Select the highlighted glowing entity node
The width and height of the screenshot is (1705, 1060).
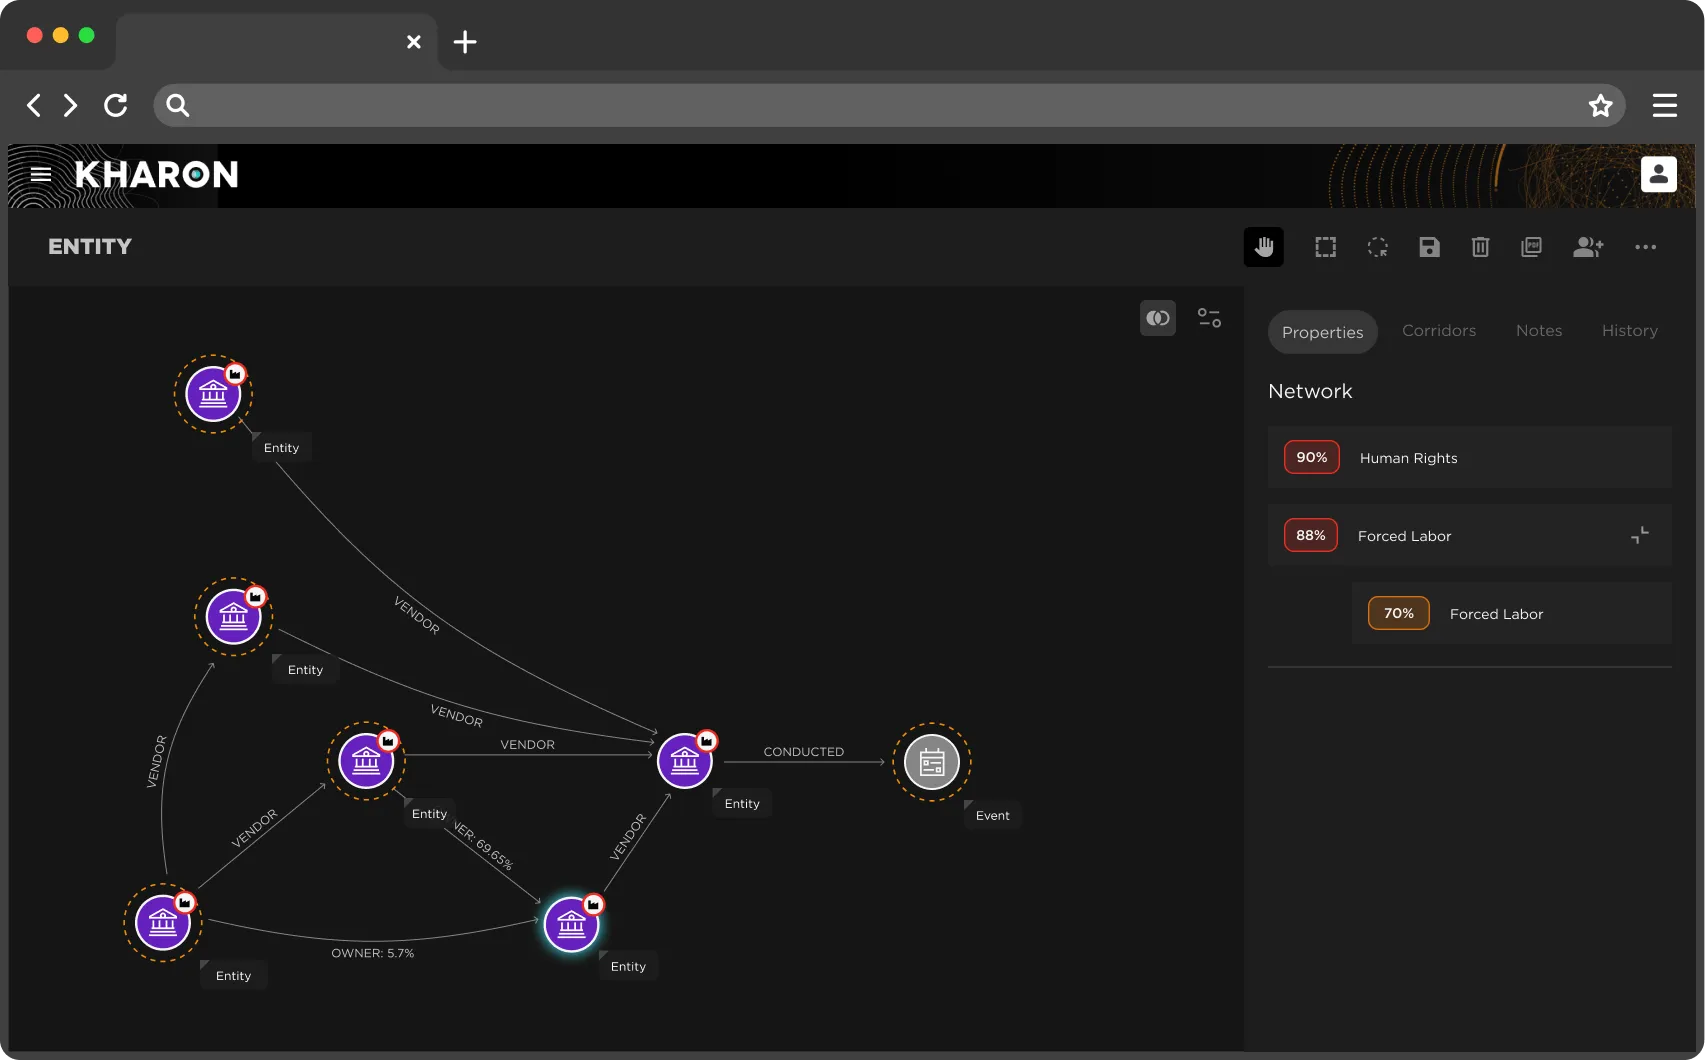[x=572, y=925]
